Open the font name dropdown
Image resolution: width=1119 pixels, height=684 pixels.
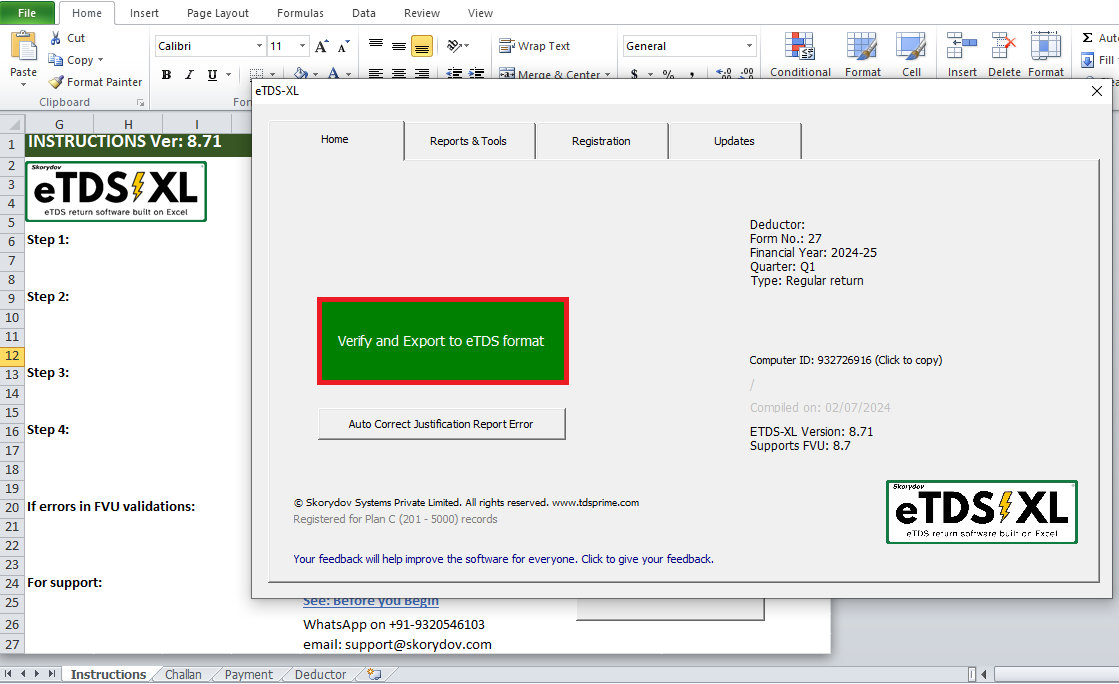pyautogui.click(x=259, y=46)
